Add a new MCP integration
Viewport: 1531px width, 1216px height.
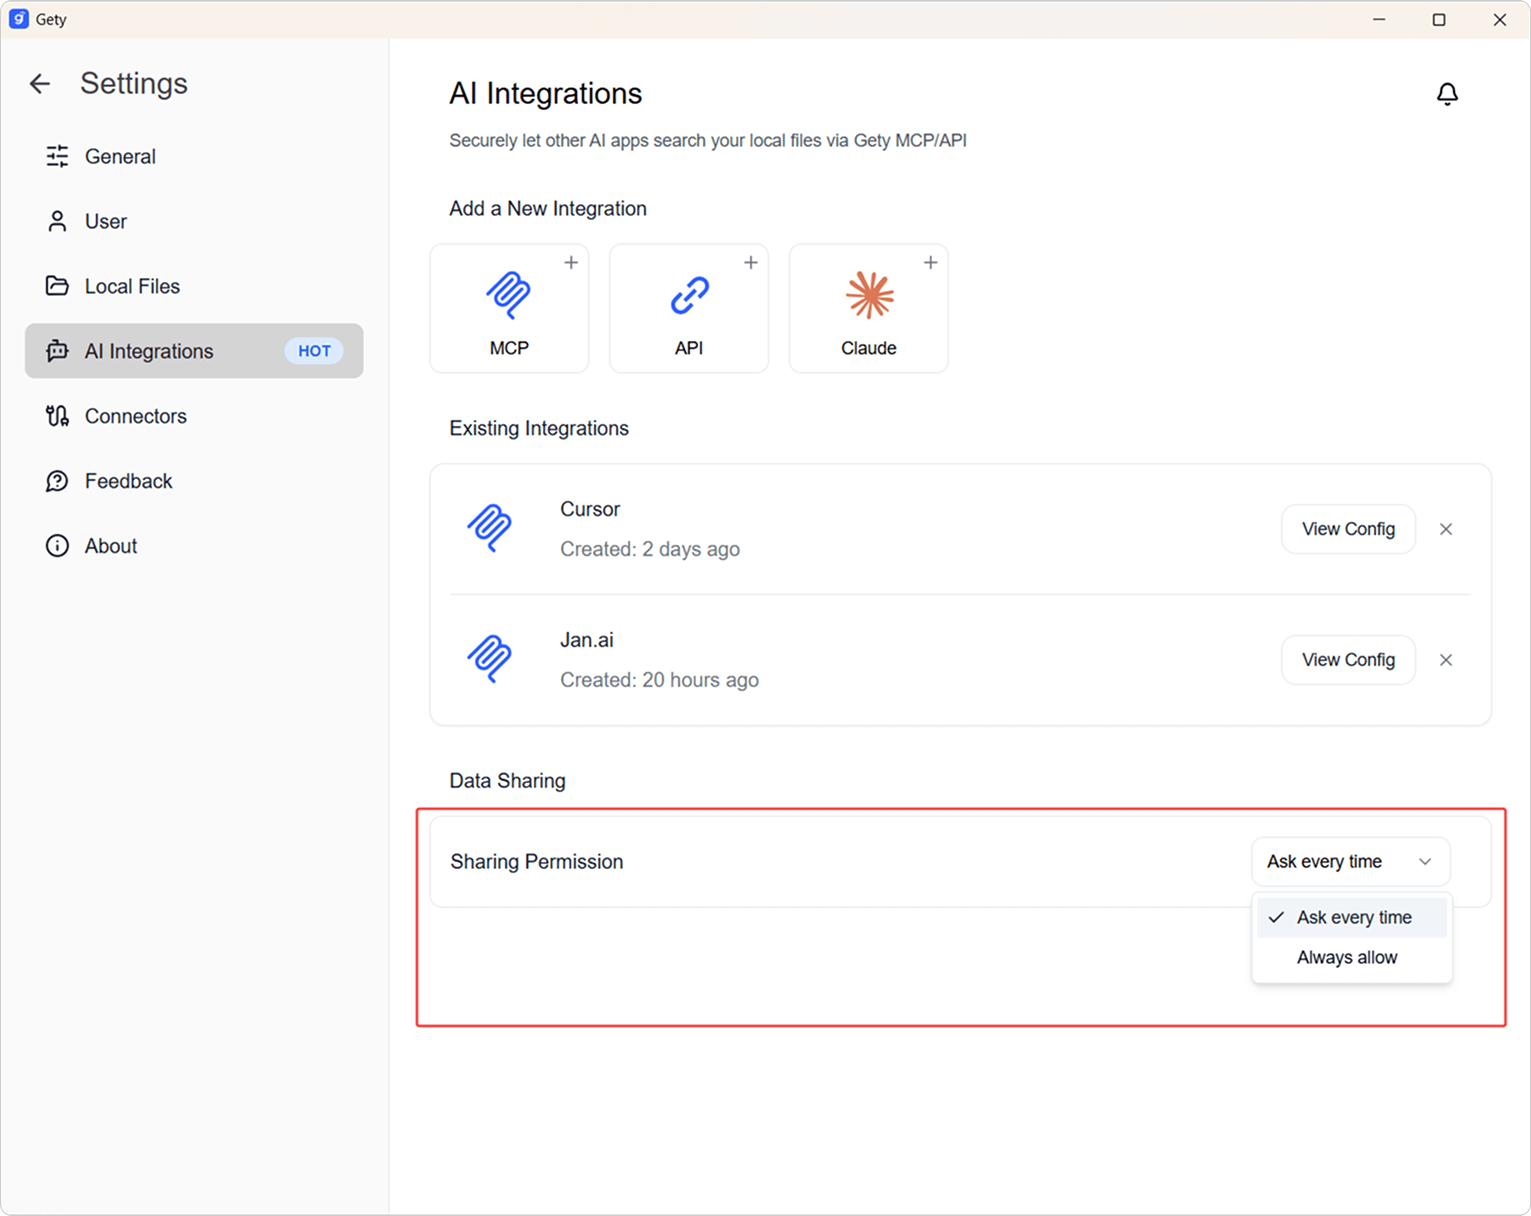509,308
